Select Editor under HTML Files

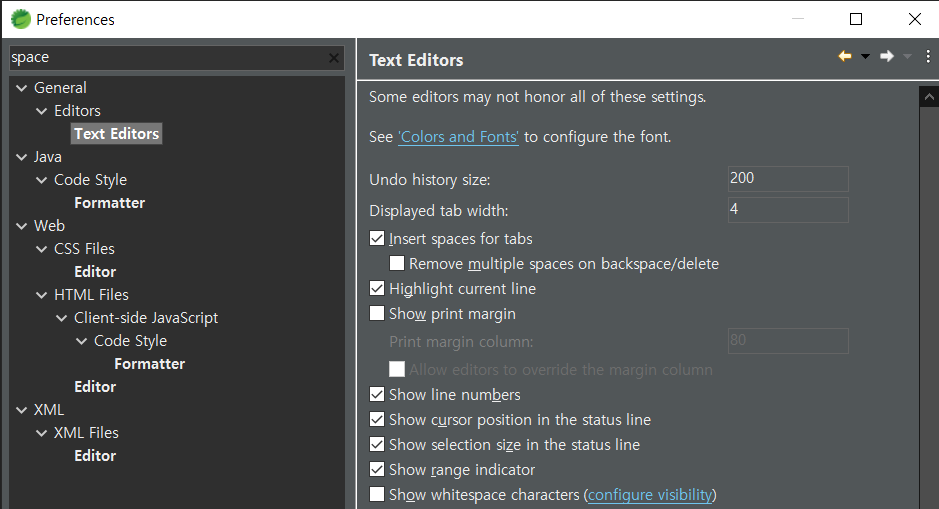click(x=95, y=387)
